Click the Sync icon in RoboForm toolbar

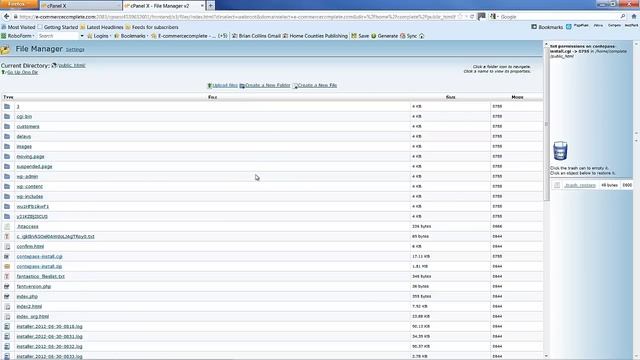tap(409, 36)
